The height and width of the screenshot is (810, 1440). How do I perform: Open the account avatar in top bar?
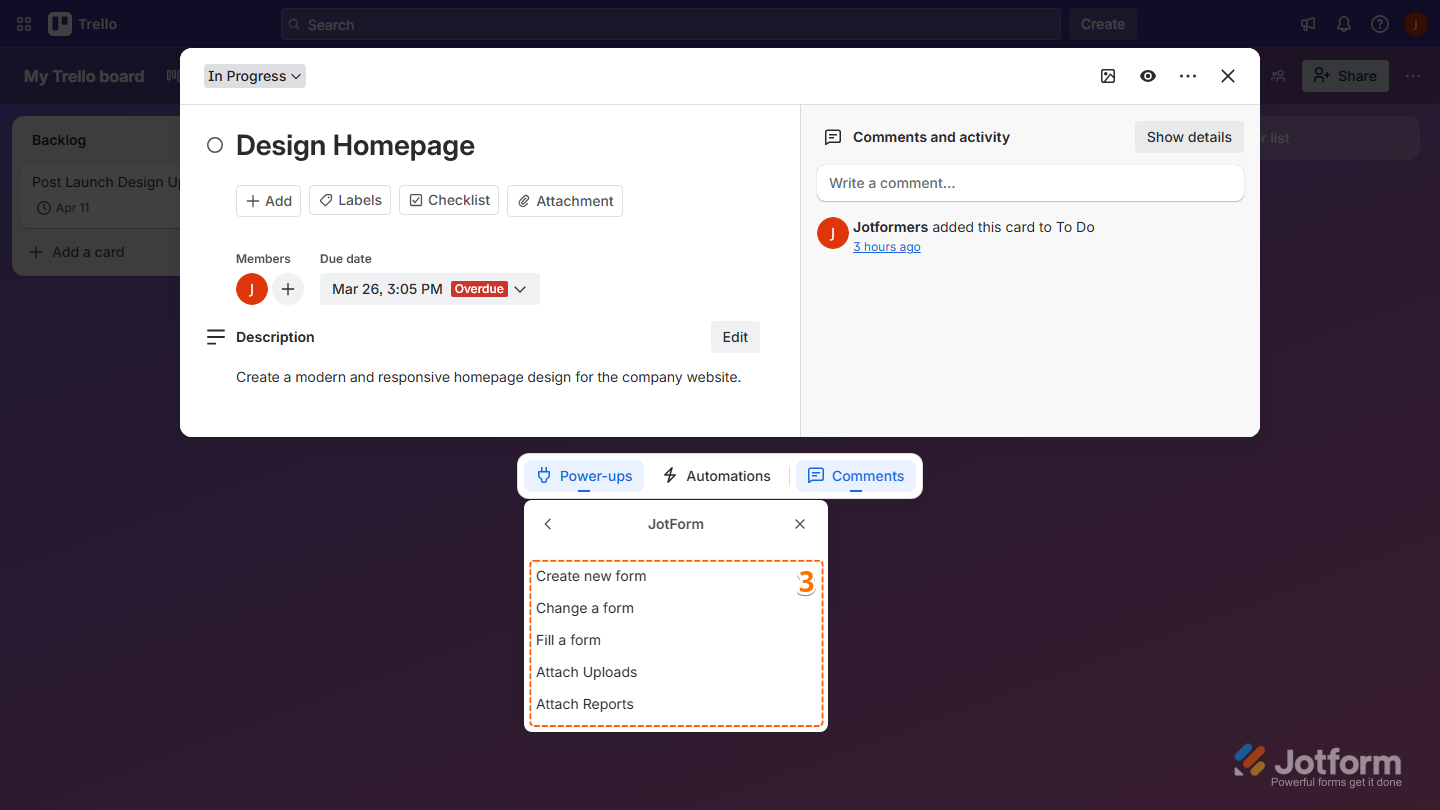[x=1415, y=24]
